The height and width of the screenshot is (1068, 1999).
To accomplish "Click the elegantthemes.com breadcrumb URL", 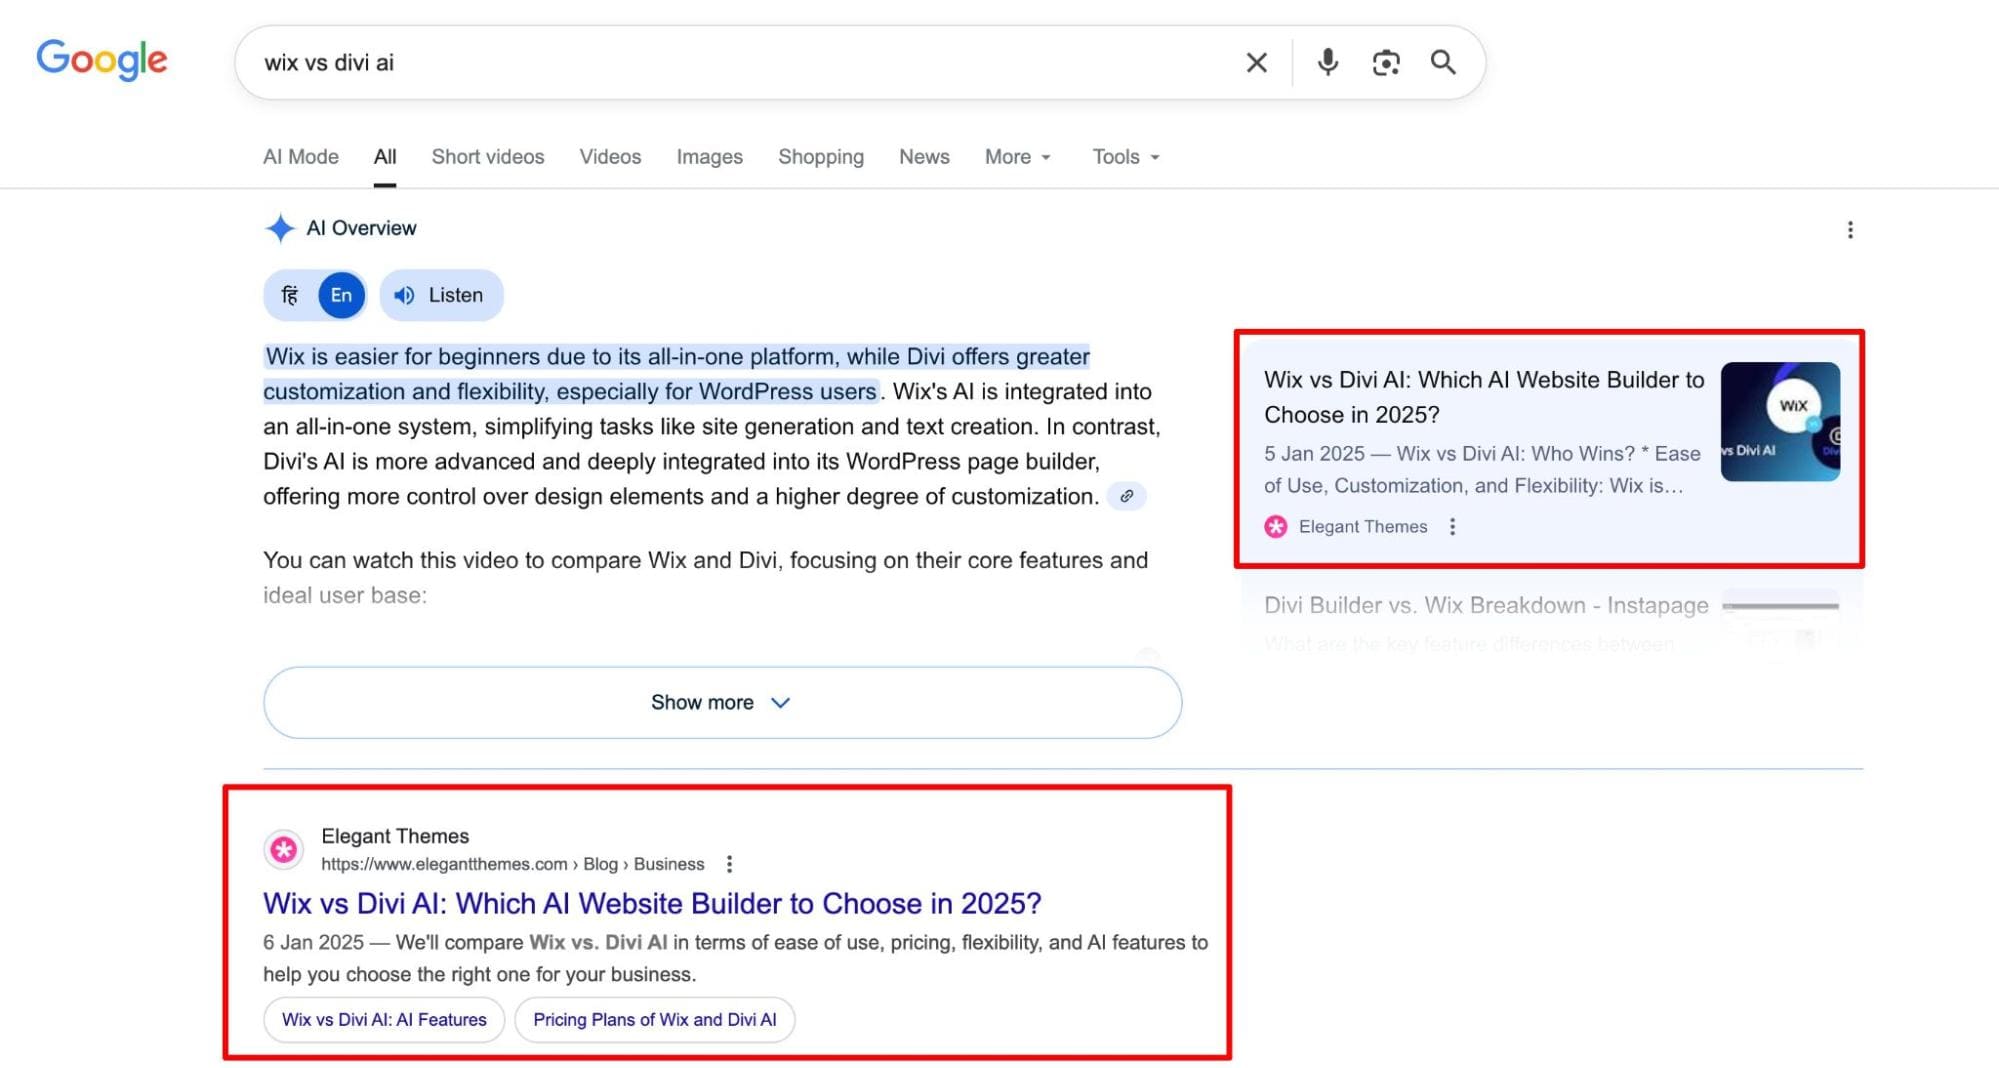I will coord(513,864).
